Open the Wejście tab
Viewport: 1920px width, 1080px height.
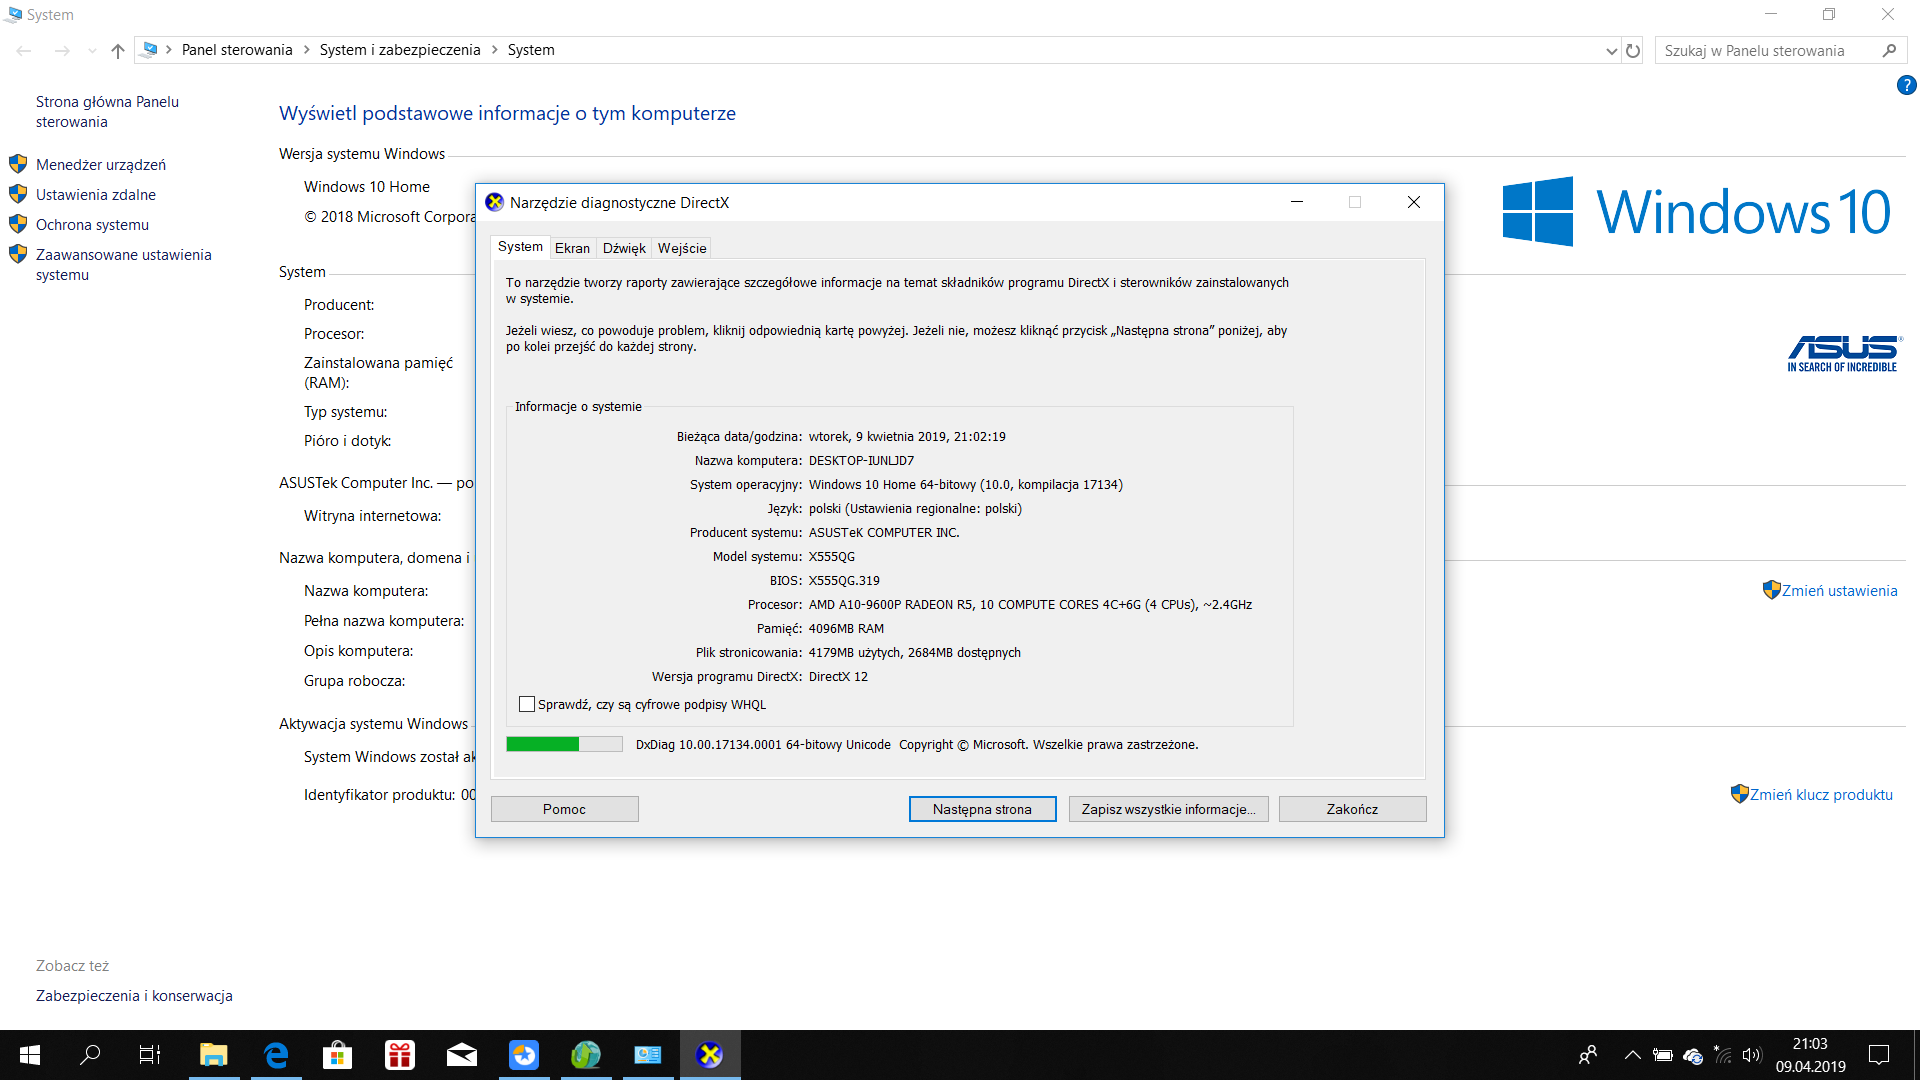click(682, 248)
